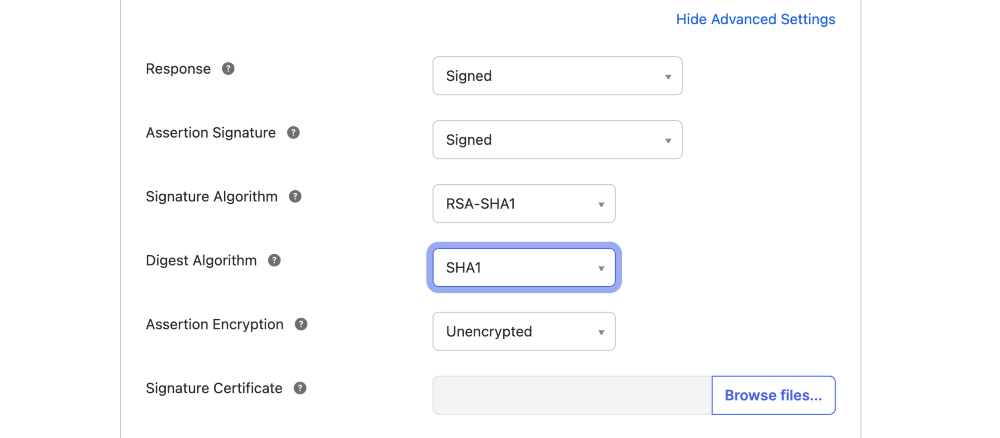The image size is (1000, 438).
Task: Click the Digest Algorithm label text
Action: click(x=202, y=260)
